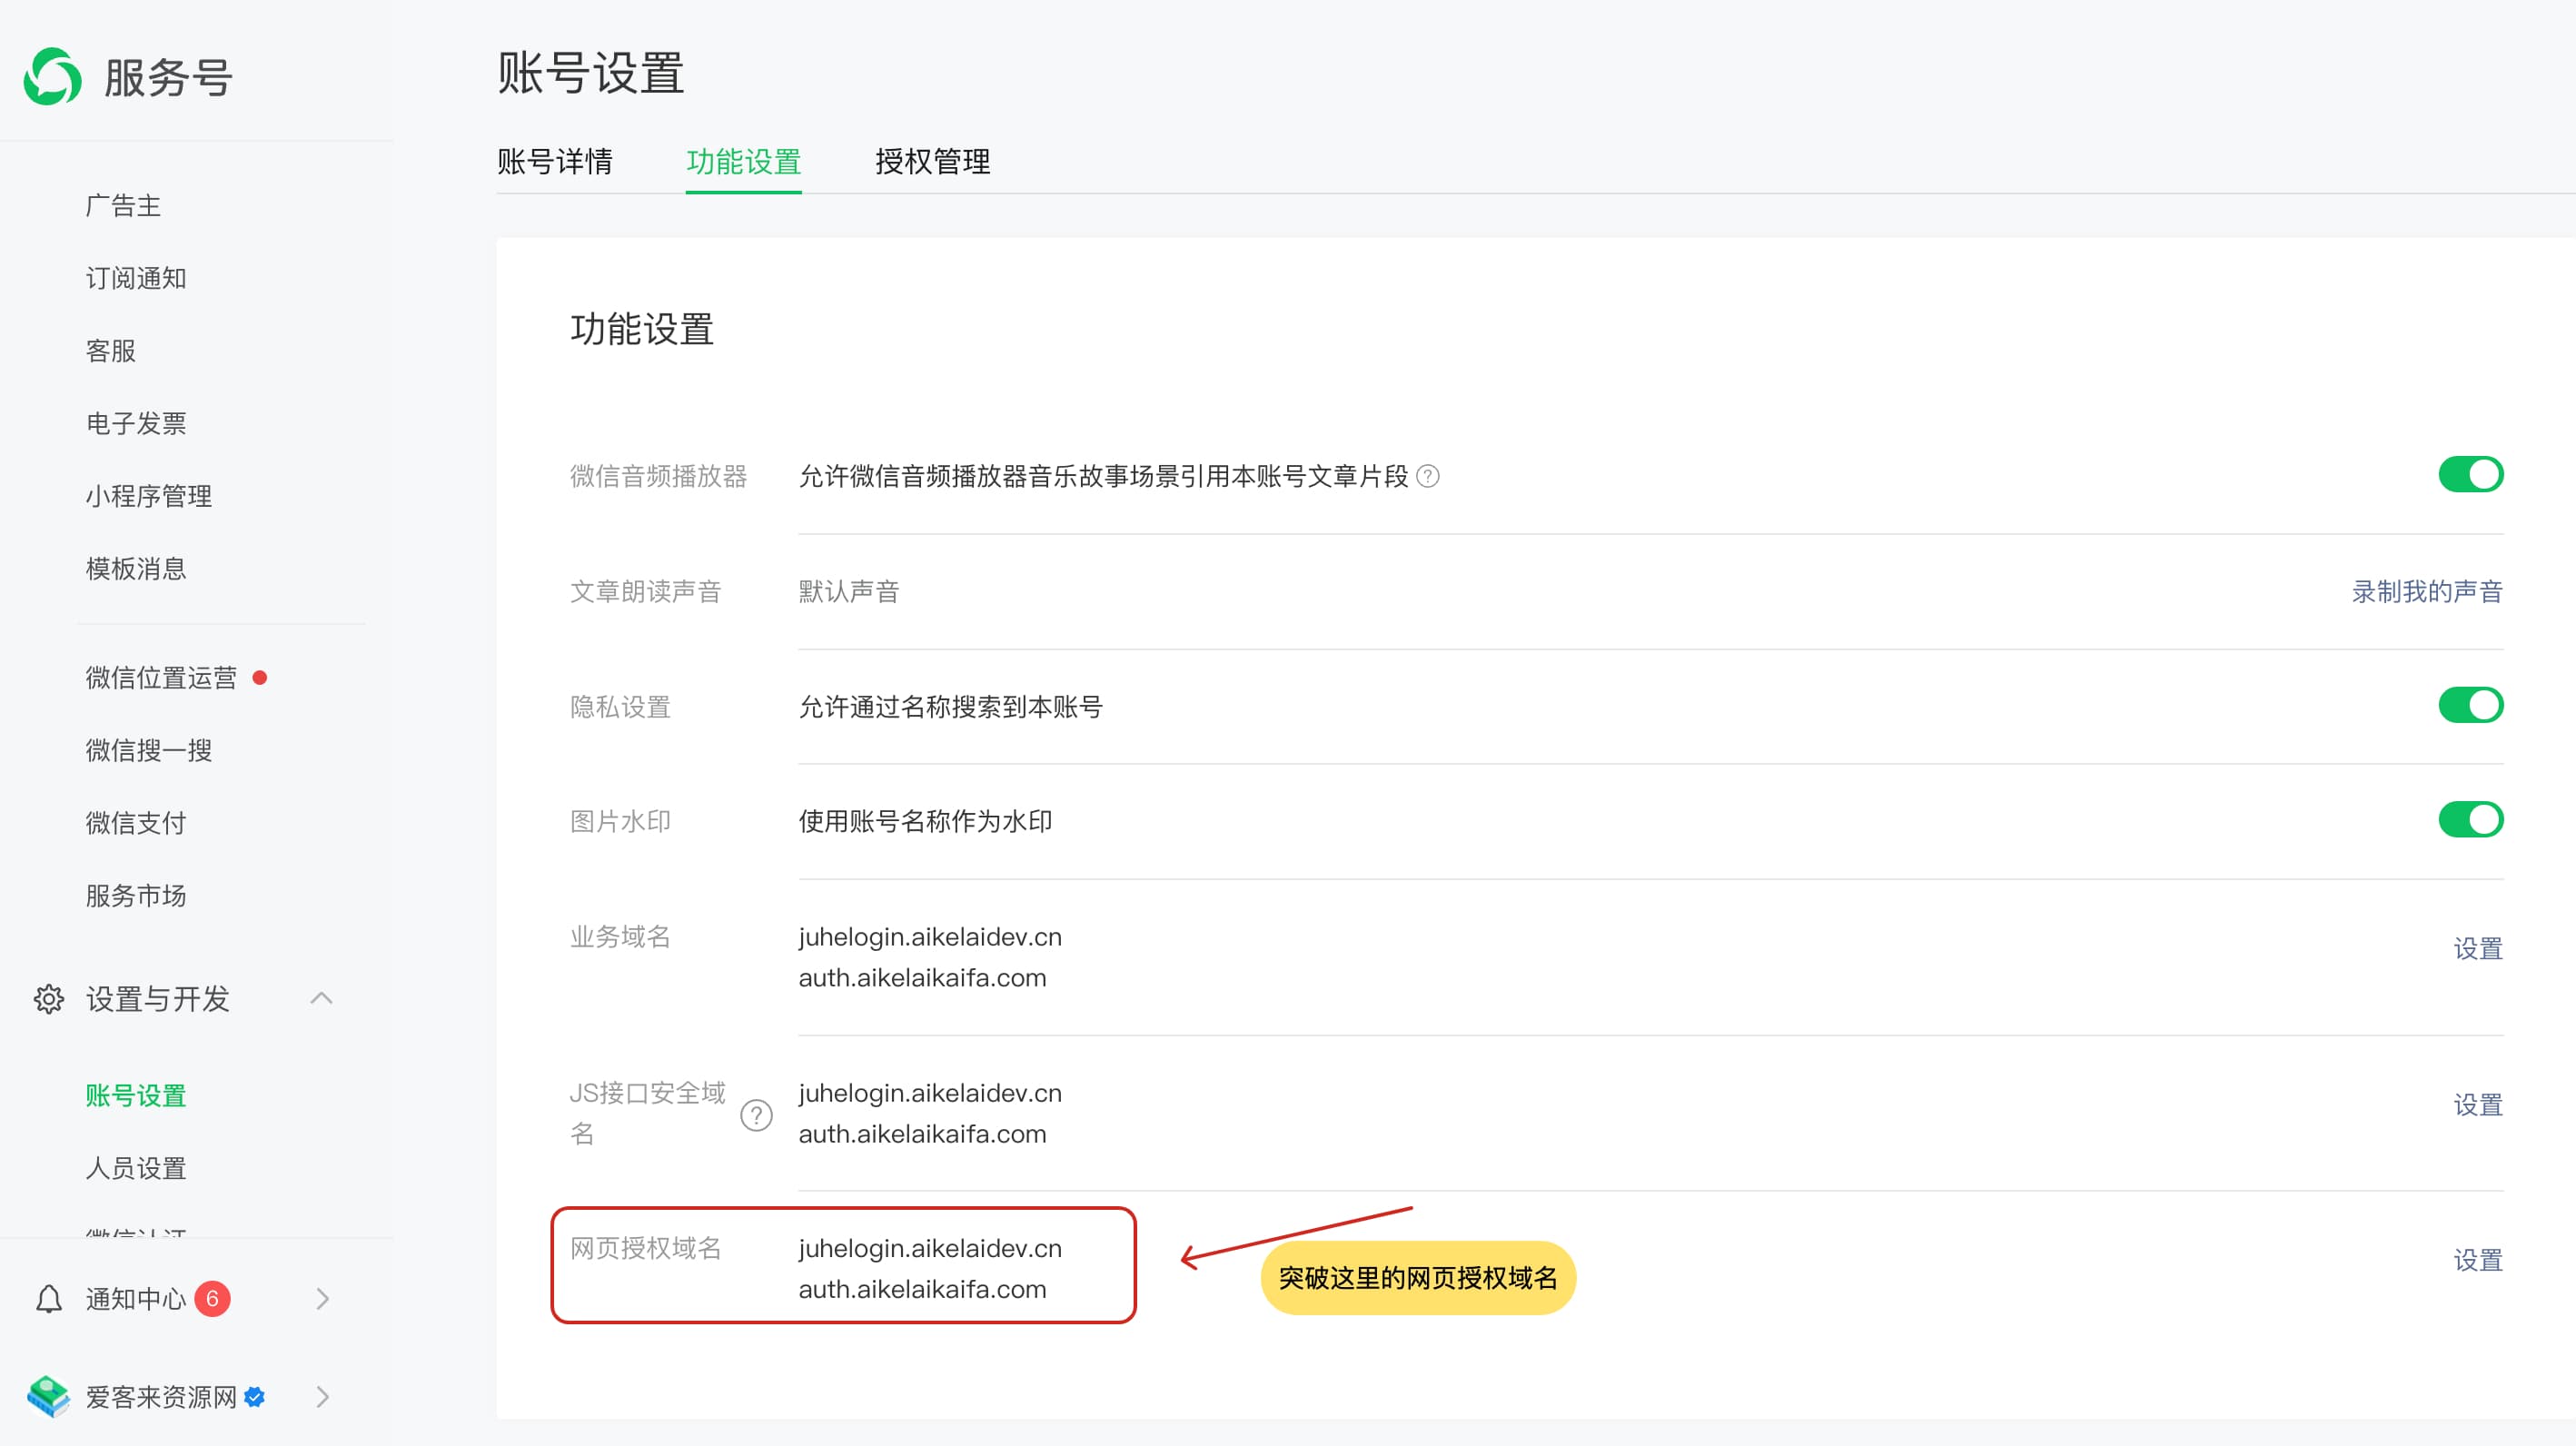
Task: Click the 服务号 green logo icon
Action: click(x=53, y=76)
